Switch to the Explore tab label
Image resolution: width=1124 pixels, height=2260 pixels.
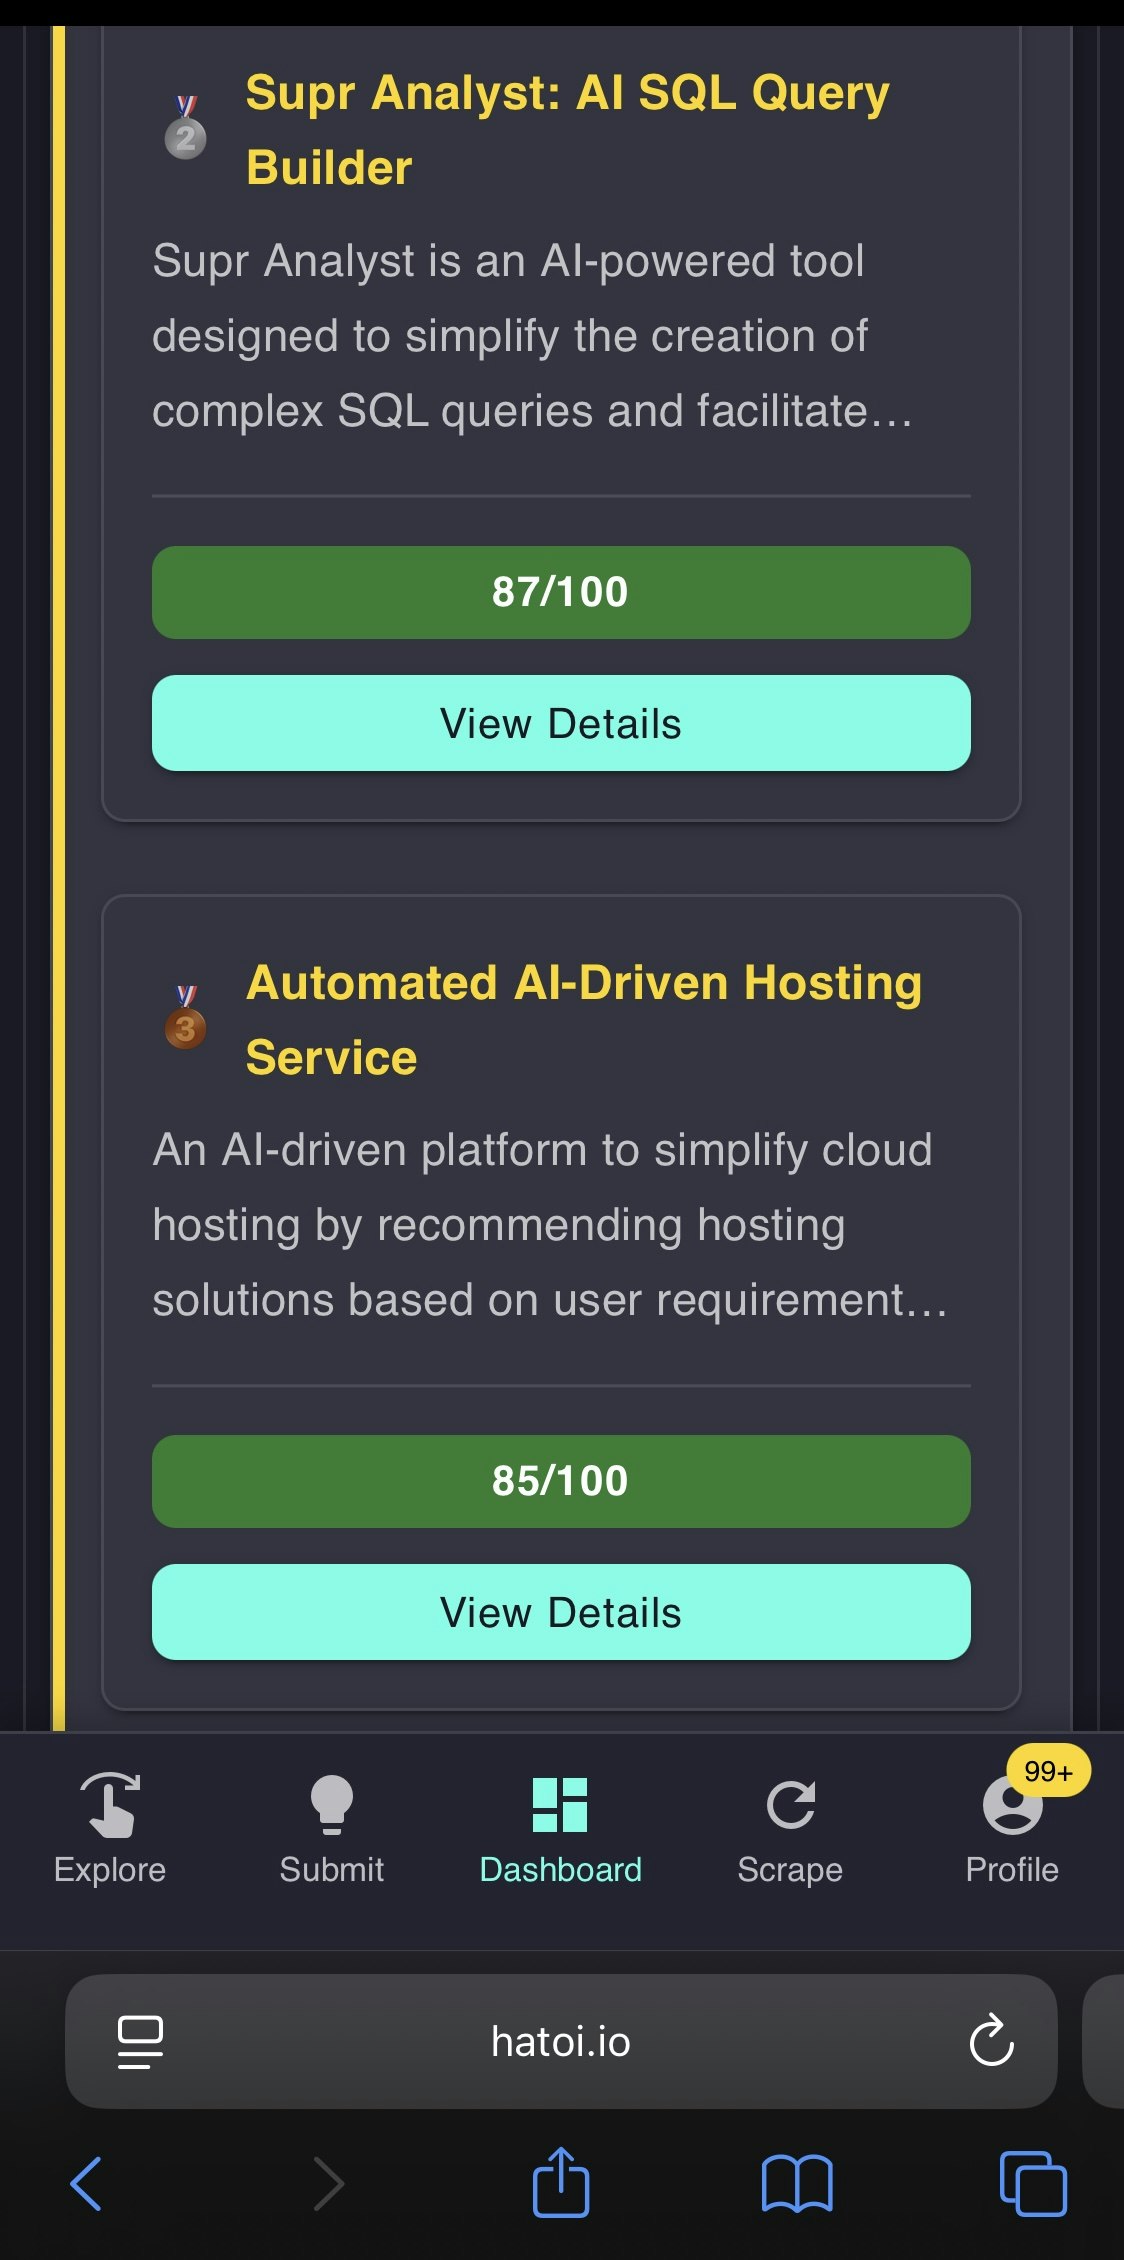(x=110, y=1869)
